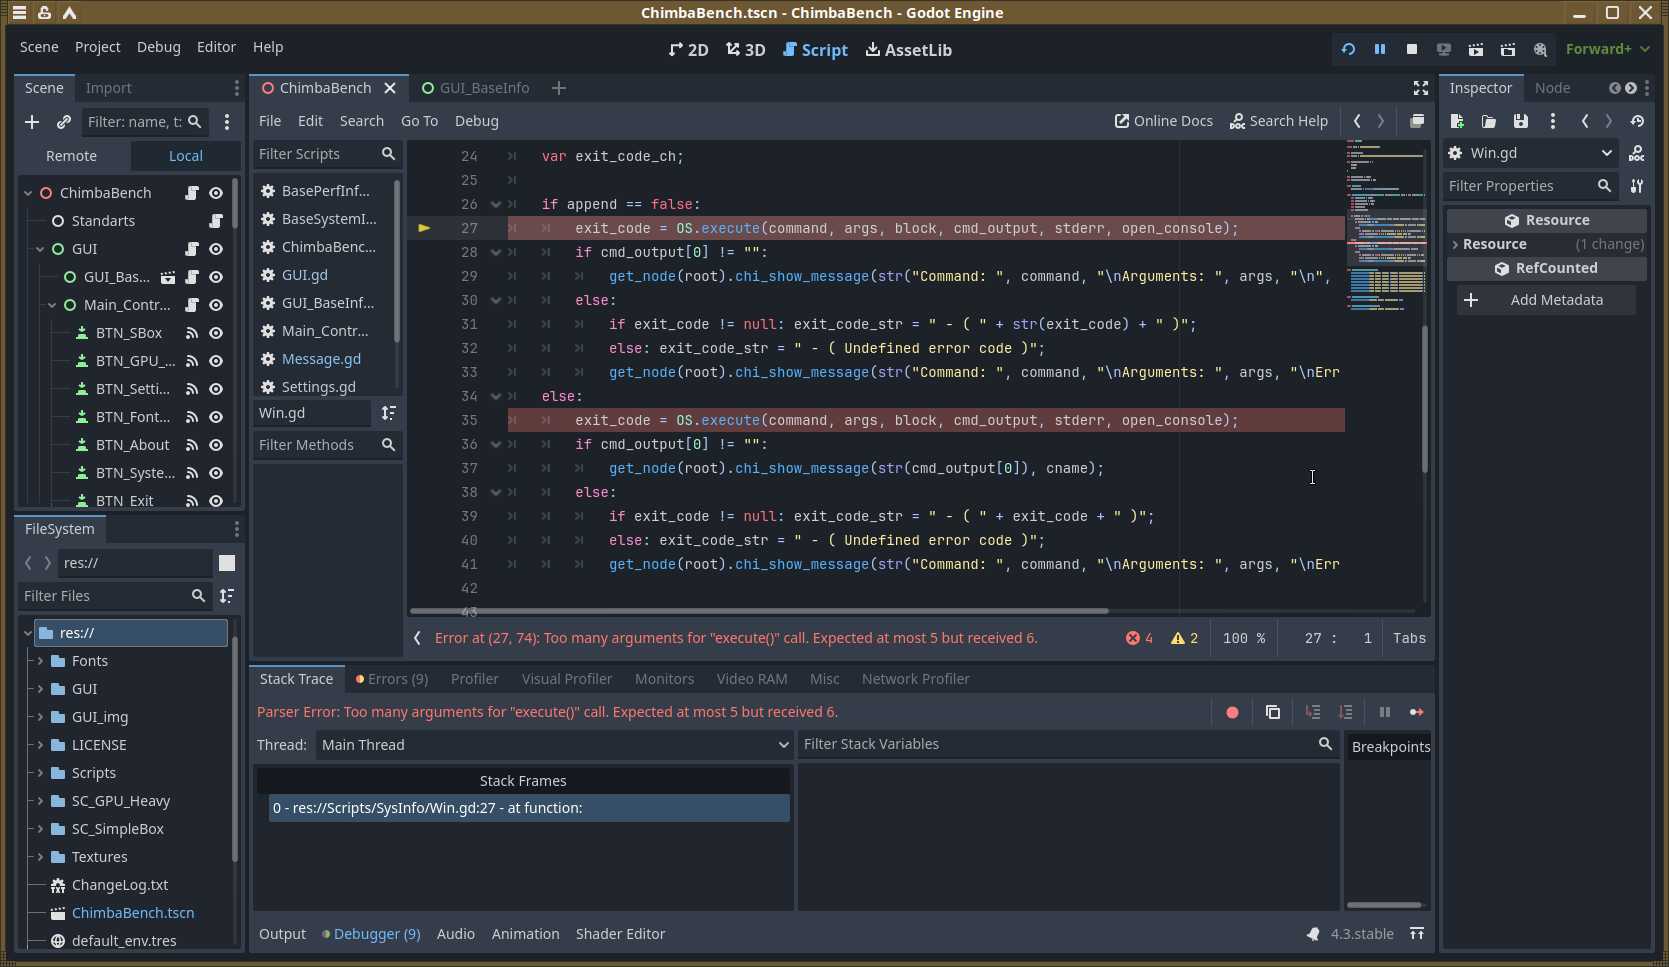Open the Errors (9) debugger tab
The image size is (1669, 967).
pos(392,679)
